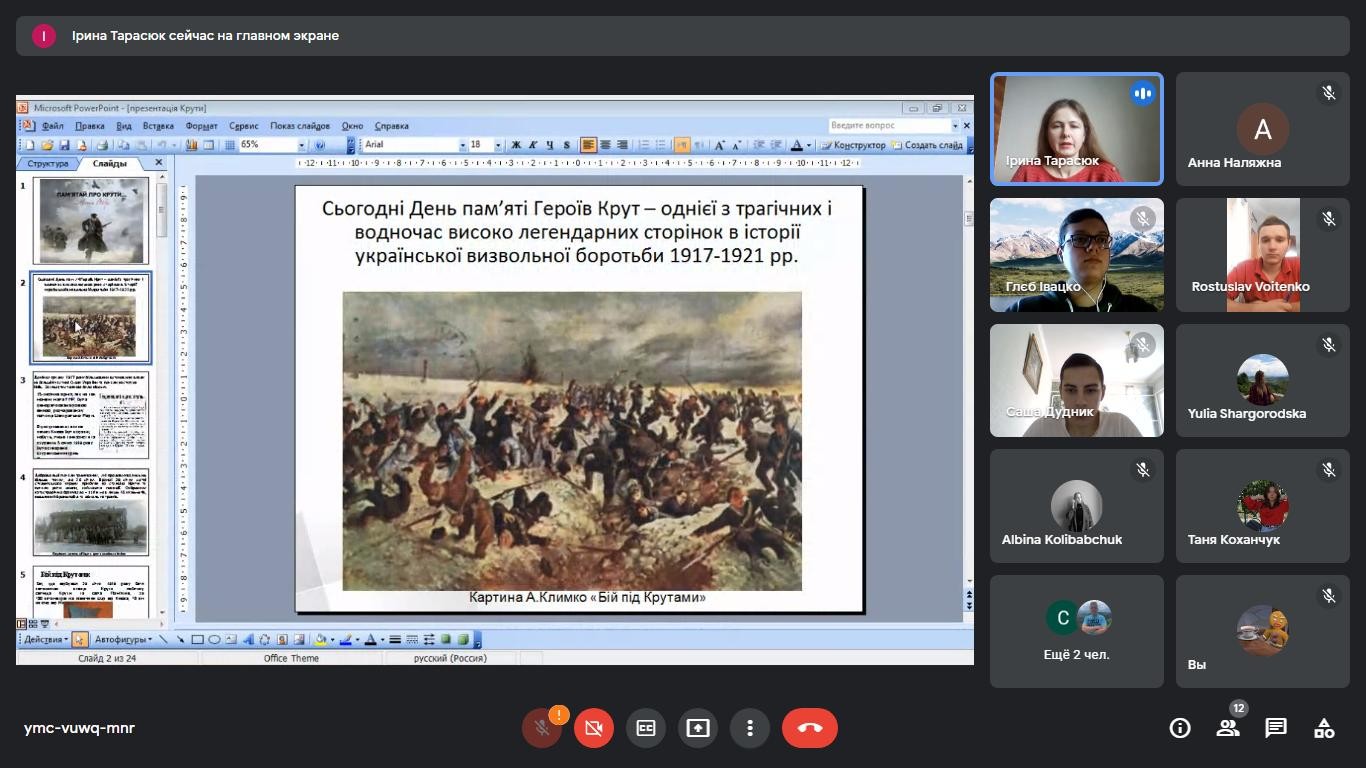Open the chat messages panel
The height and width of the screenshot is (768, 1366).
point(1276,728)
